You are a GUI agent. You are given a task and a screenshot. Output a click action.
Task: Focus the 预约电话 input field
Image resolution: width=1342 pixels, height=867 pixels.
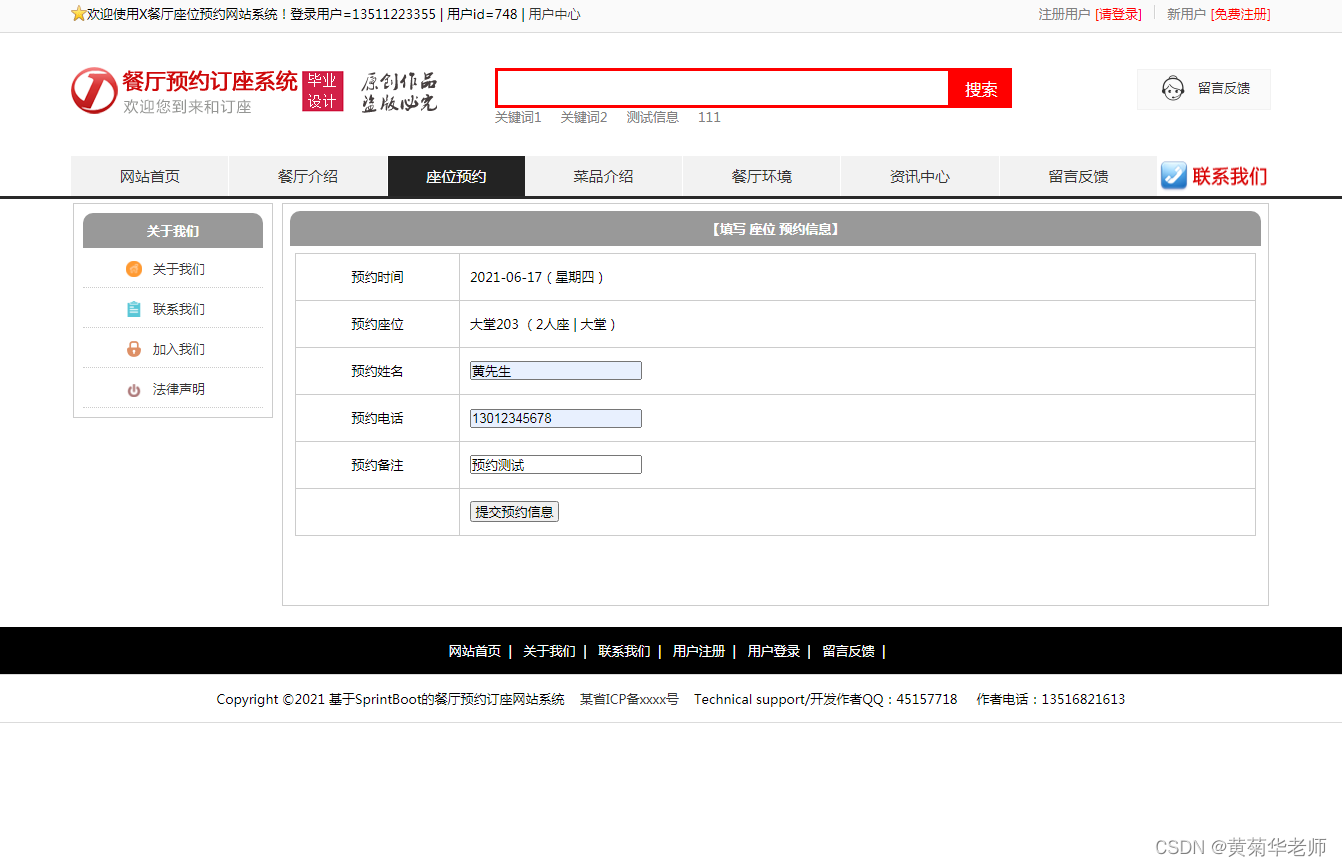[x=556, y=418]
